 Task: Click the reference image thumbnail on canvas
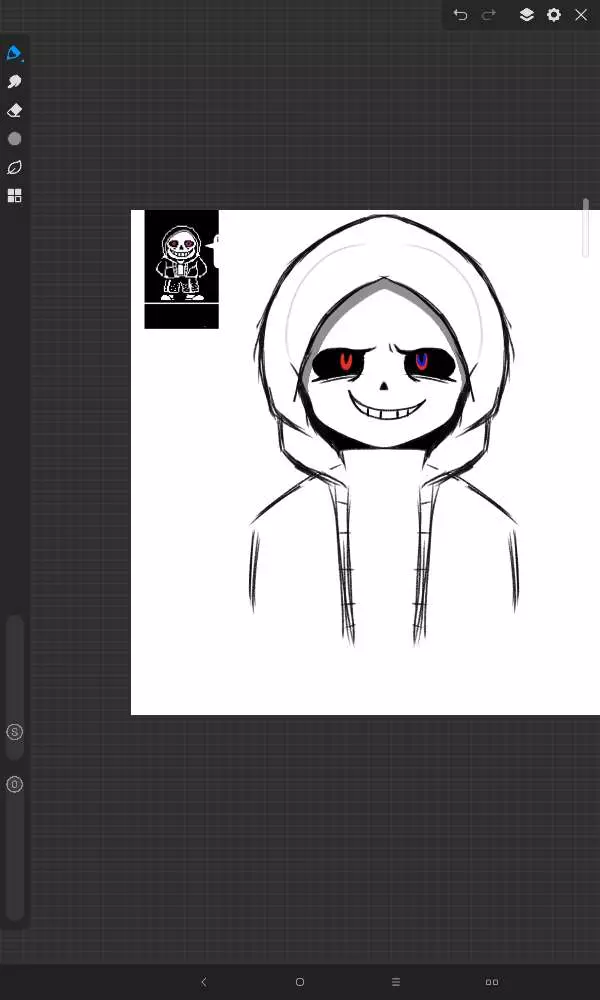pos(181,268)
